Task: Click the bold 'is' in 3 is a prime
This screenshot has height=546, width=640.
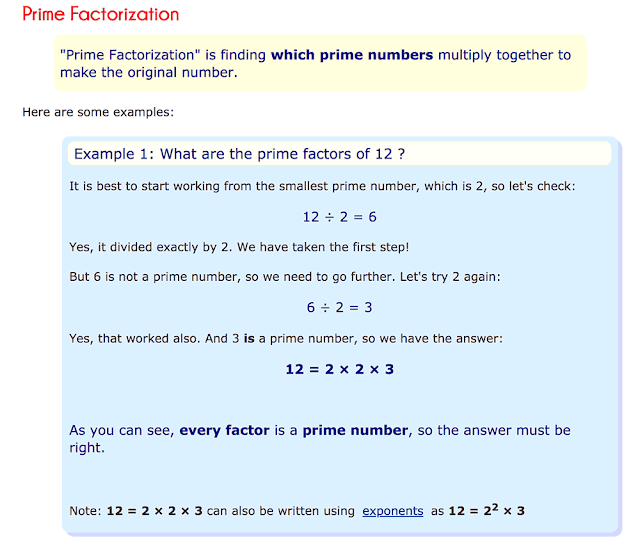Action: coord(249,338)
